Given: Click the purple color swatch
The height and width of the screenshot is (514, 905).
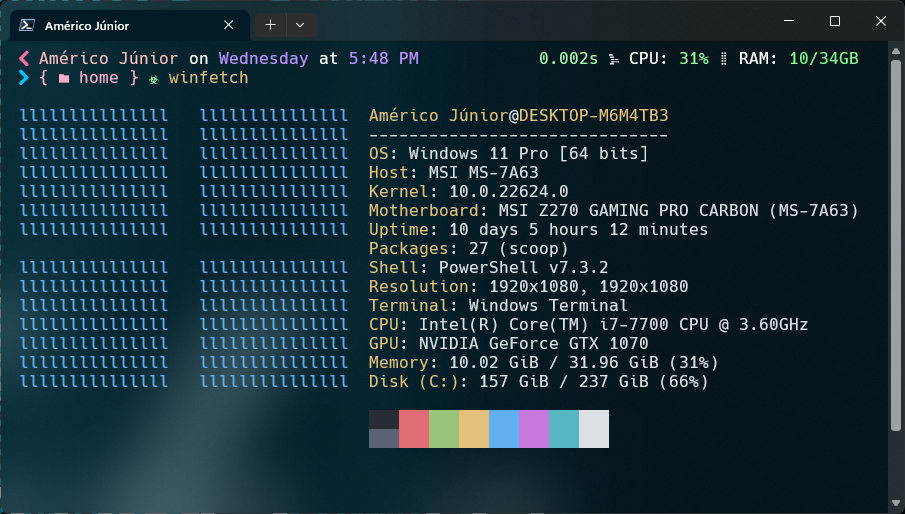Looking at the screenshot, I should pos(534,429).
